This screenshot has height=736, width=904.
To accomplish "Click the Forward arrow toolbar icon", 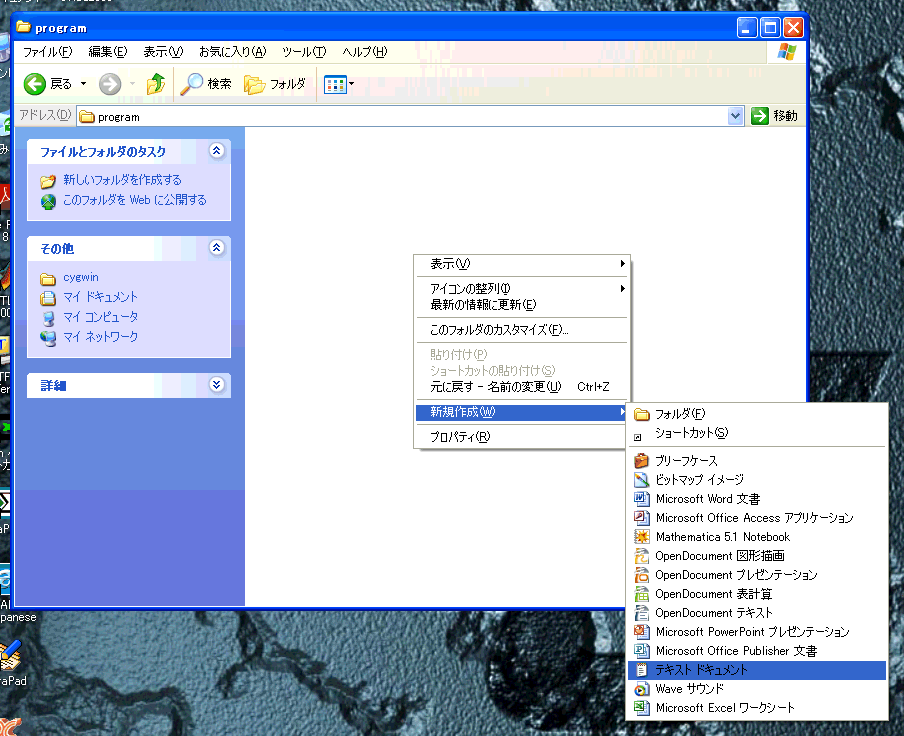I will pyautogui.click(x=110, y=84).
